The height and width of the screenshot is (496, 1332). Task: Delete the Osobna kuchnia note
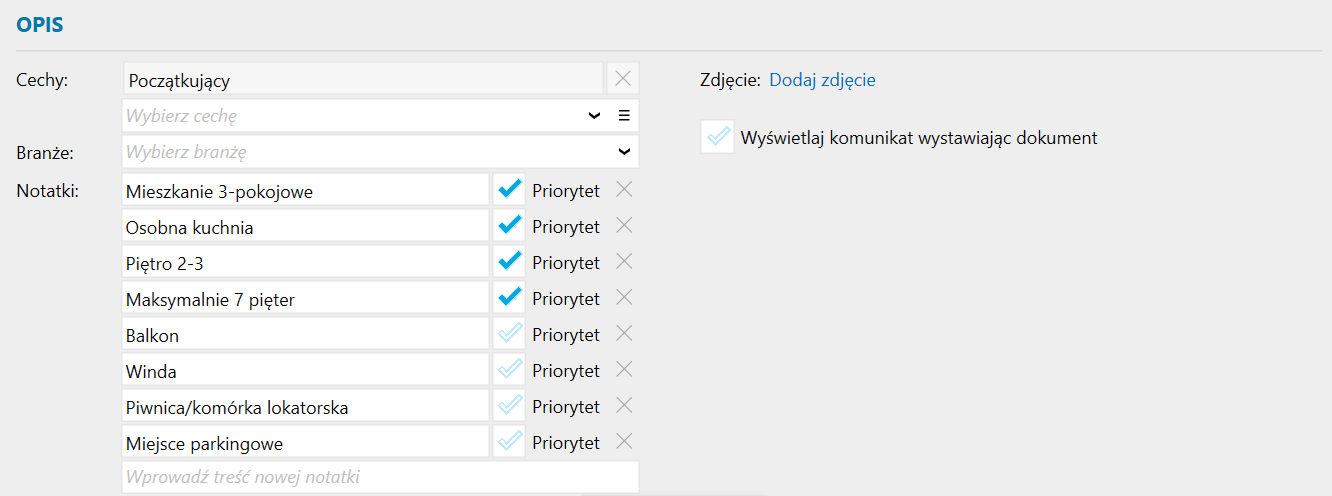(624, 225)
